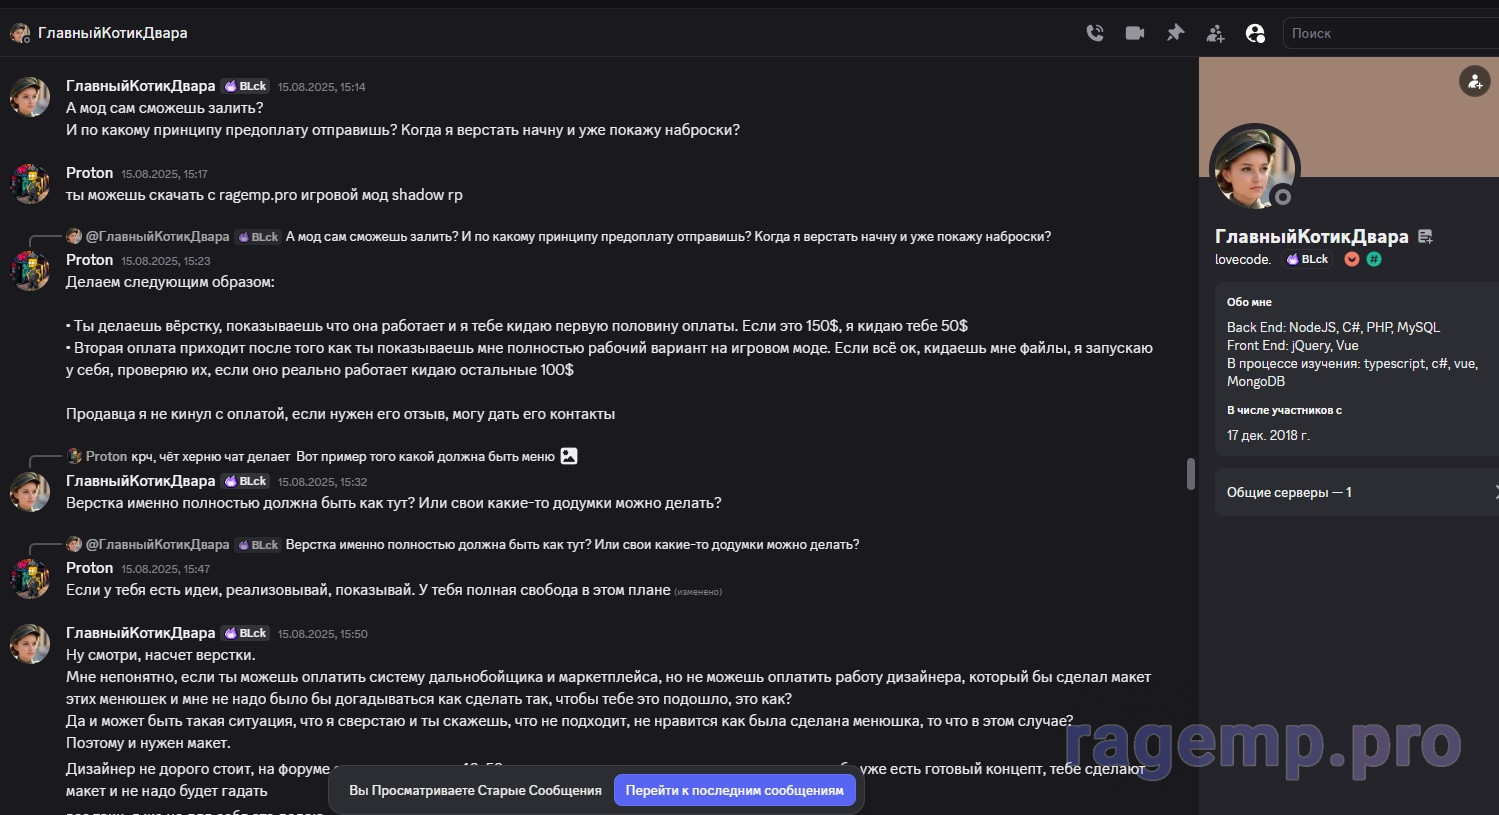Click small reply avatar above 15:23 message

click(x=74, y=237)
